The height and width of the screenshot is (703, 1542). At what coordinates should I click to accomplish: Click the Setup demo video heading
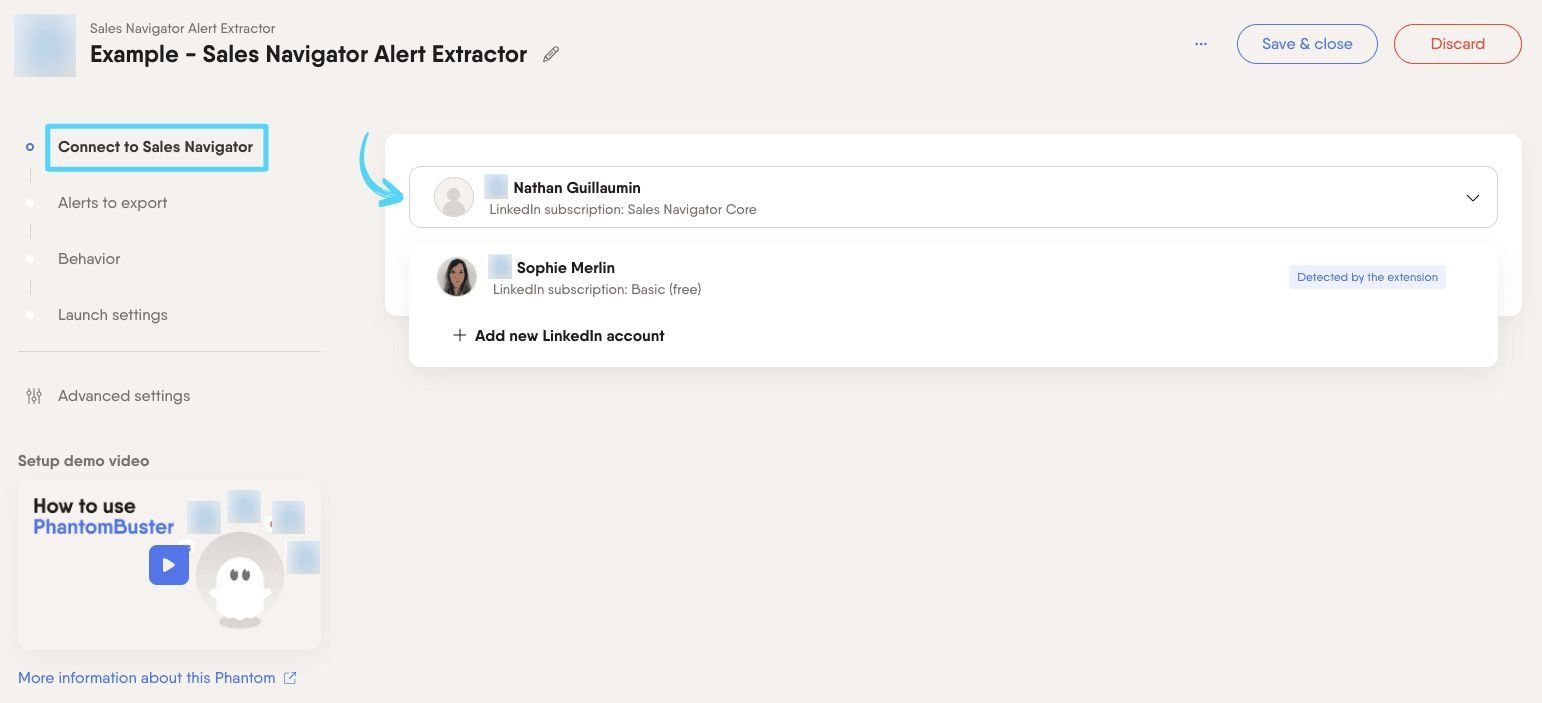pos(83,461)
